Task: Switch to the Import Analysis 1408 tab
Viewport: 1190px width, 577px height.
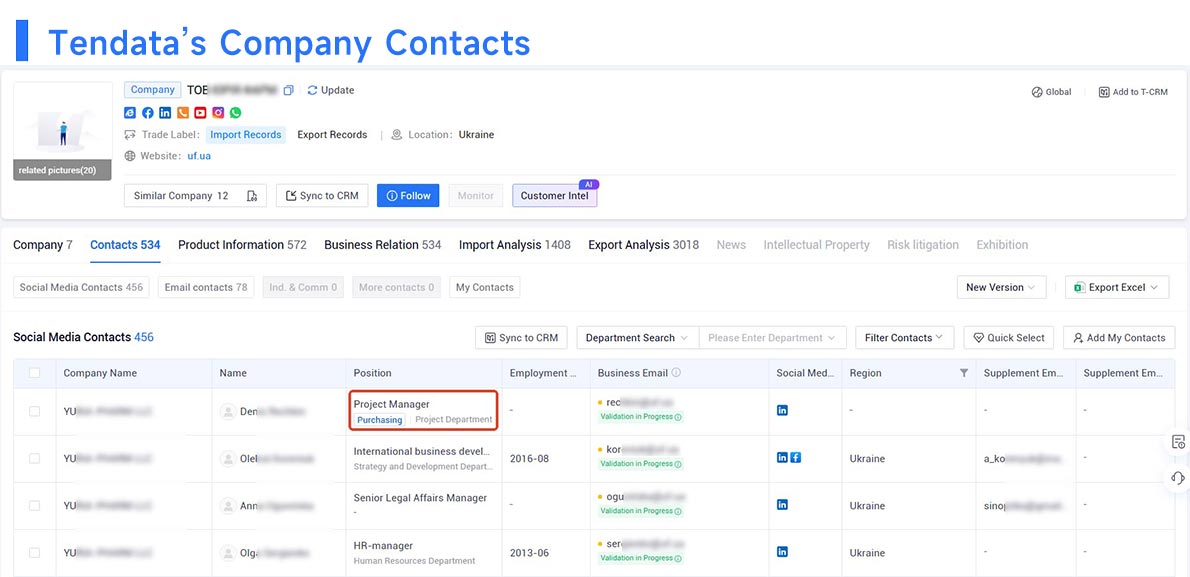Action: pos(515,244)
